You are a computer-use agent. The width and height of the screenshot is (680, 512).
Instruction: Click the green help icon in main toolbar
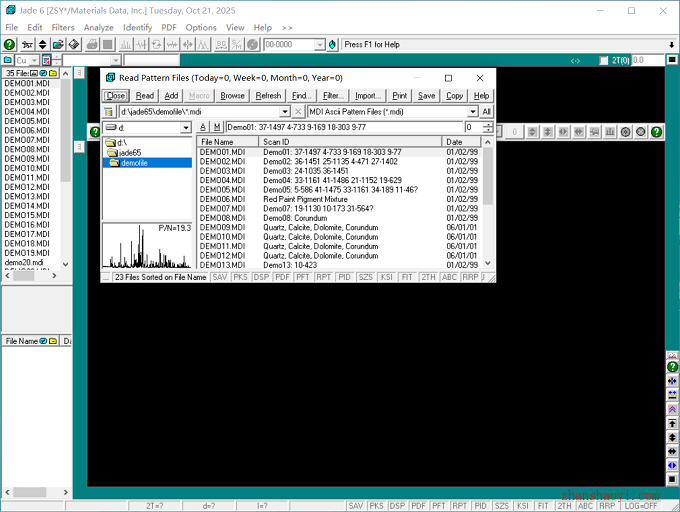click(9, 45)
